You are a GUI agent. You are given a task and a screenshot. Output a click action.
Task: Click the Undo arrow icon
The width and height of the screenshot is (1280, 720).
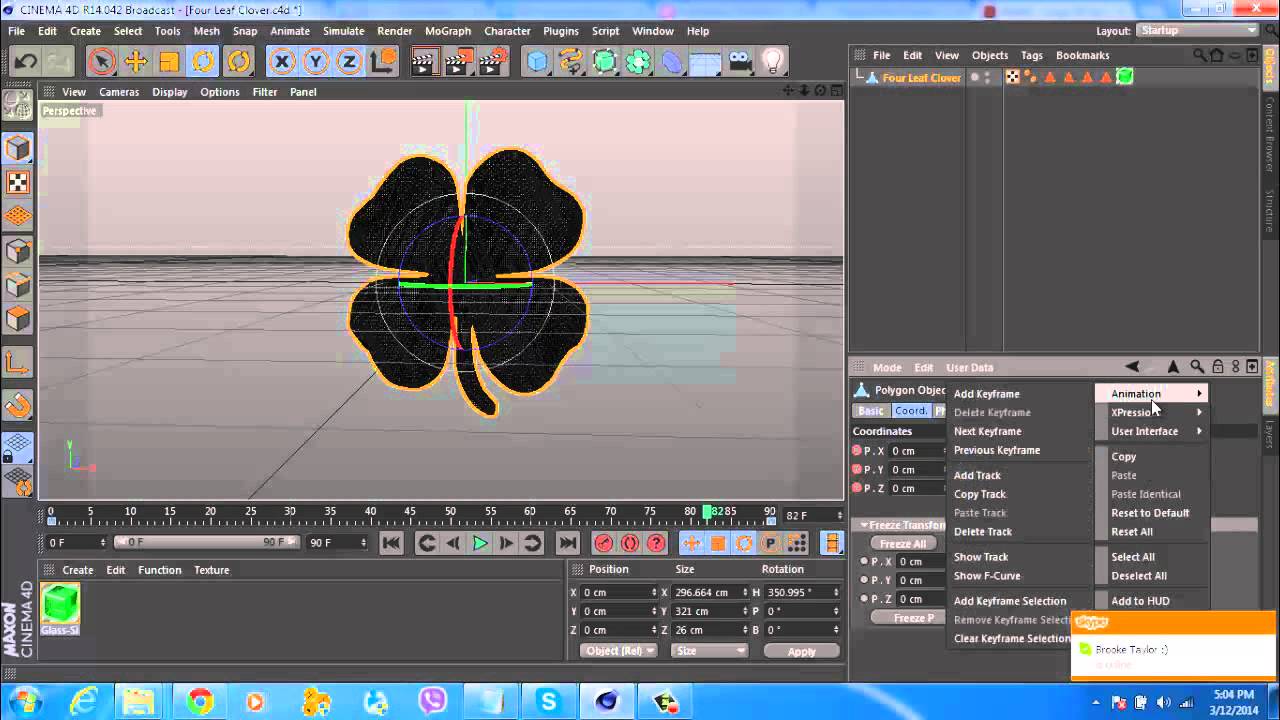[25, 62]
